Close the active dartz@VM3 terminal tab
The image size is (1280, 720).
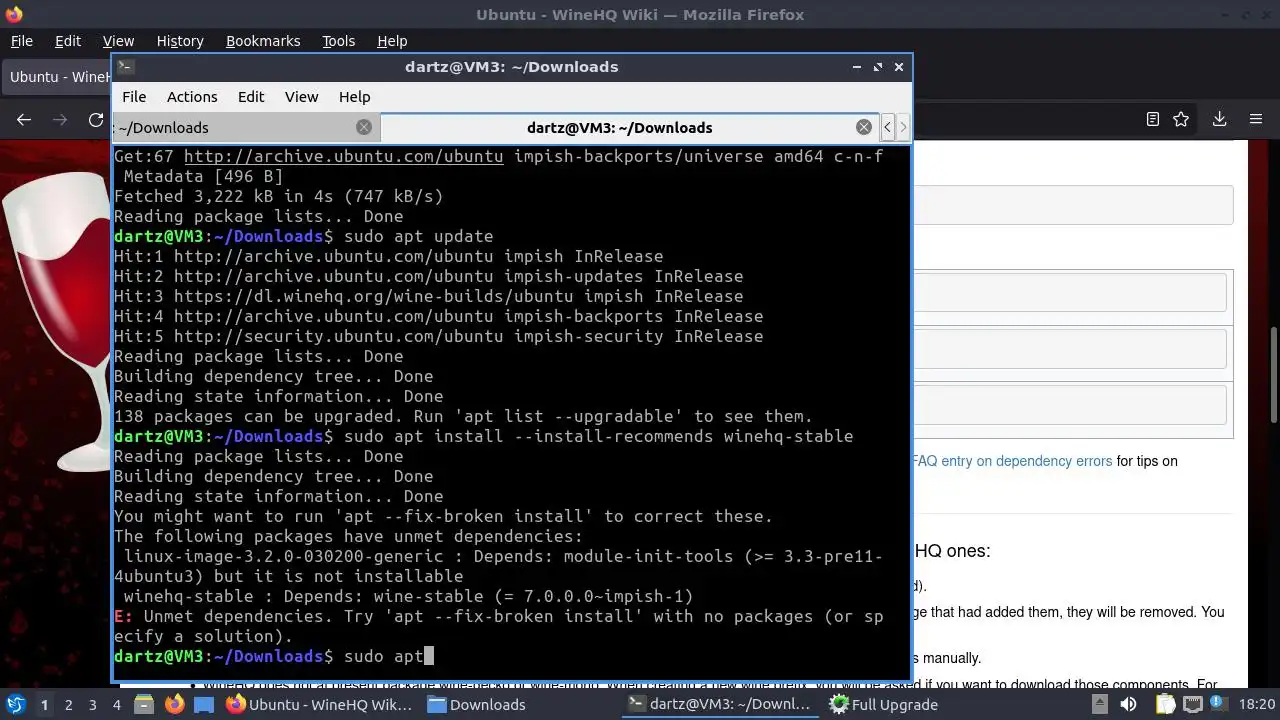(864, 127)
